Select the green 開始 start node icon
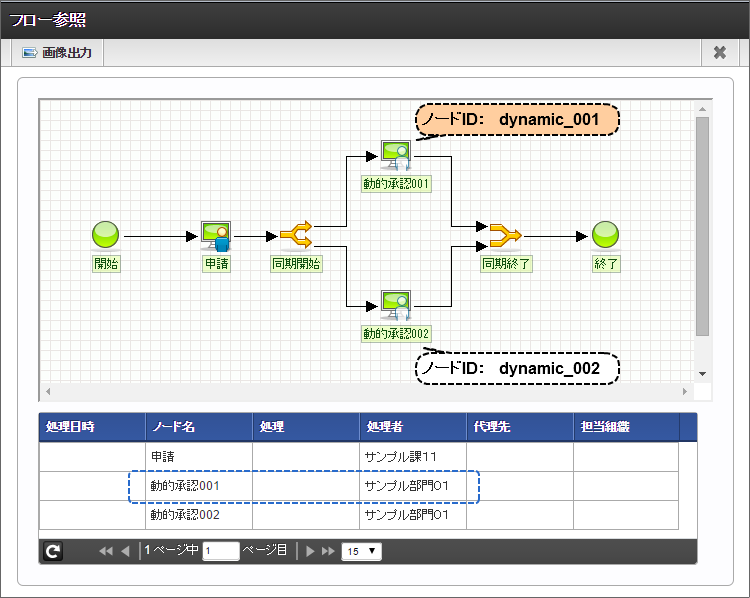This screenshot has width=750, height=598. pyautogui.click(x=105, y=235)
